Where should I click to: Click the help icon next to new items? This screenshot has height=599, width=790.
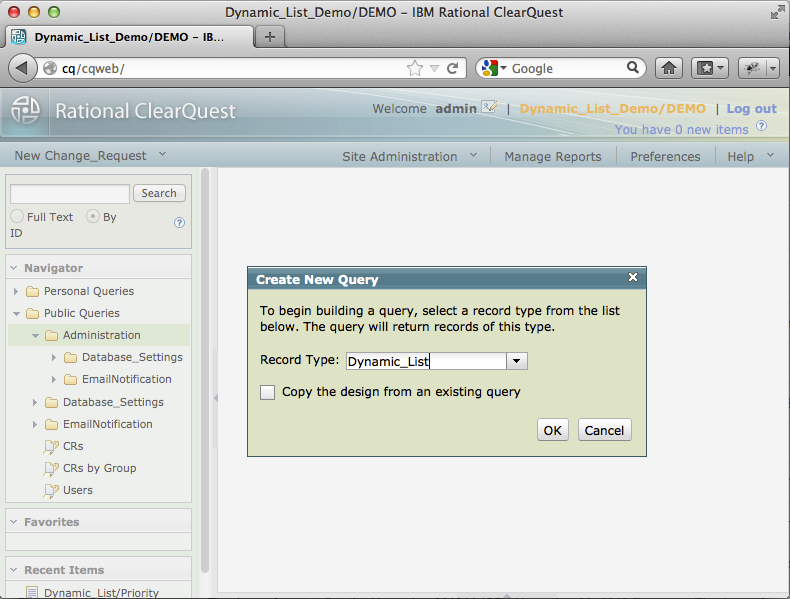tap(761, 126)
